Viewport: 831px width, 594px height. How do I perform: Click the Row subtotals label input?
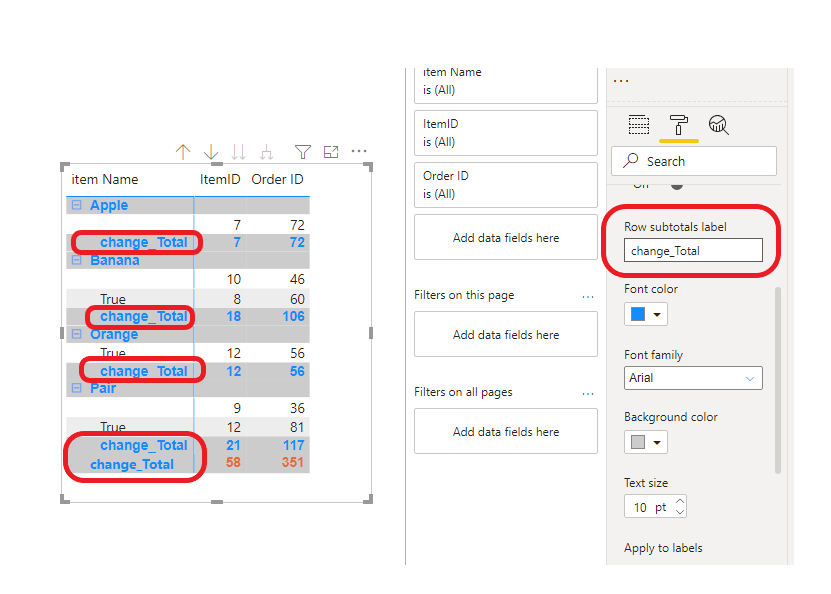pos(693,251)
